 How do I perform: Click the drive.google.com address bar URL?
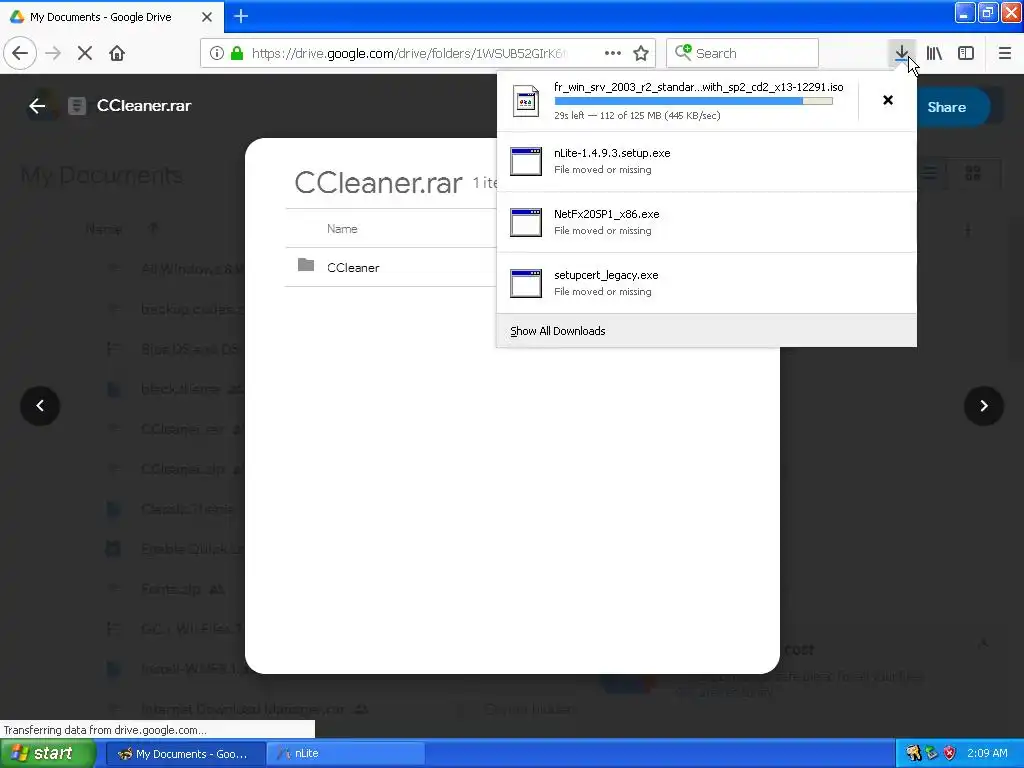pos(408,53)
